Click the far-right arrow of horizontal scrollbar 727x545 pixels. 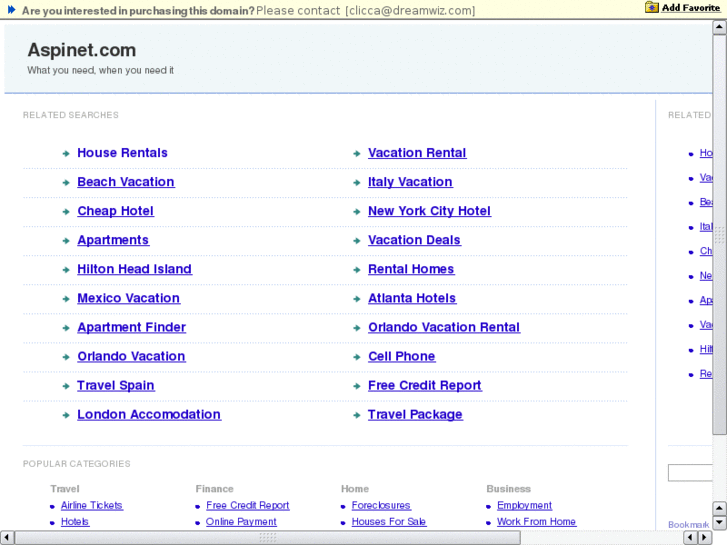705,538
